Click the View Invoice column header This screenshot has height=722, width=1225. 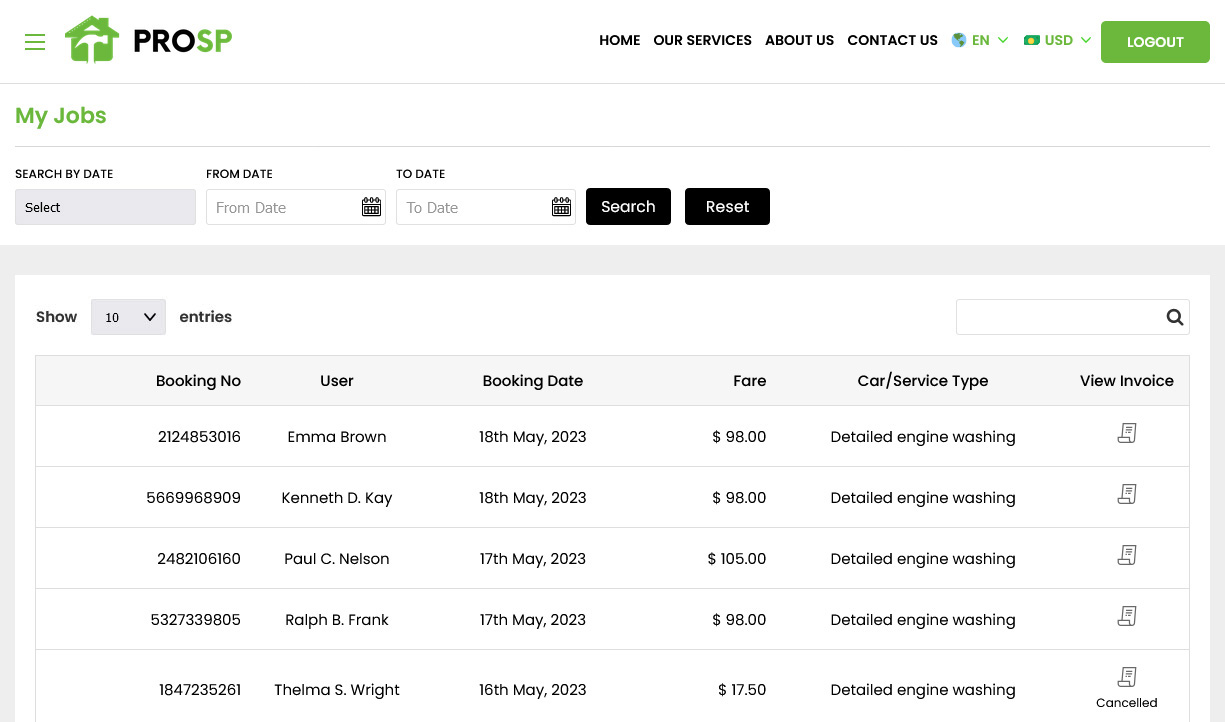pos(1127,381)
